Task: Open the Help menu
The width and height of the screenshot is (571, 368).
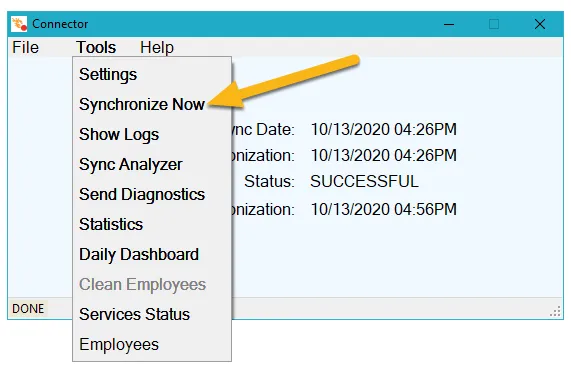Action: click(x=157, y=47)
